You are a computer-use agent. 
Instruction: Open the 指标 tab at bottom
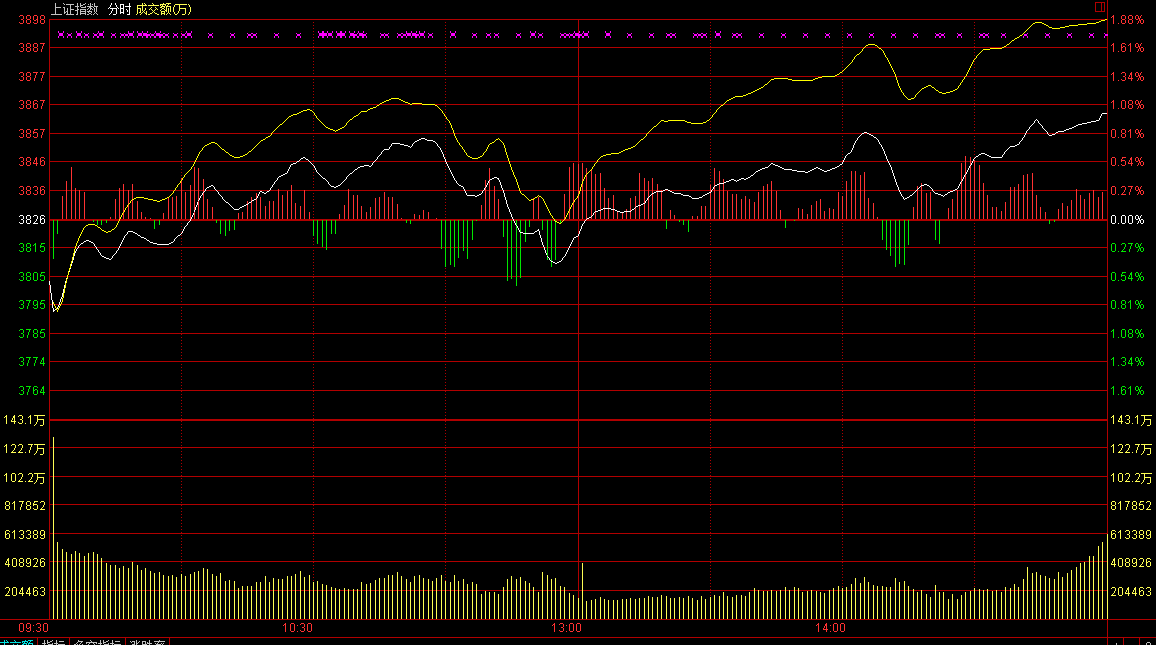(x=52, y=642)
